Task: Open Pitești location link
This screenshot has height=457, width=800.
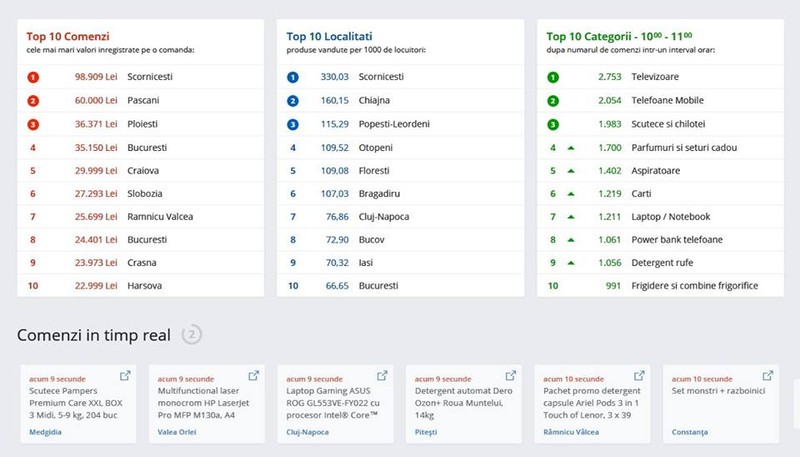Action: (426, 432)
